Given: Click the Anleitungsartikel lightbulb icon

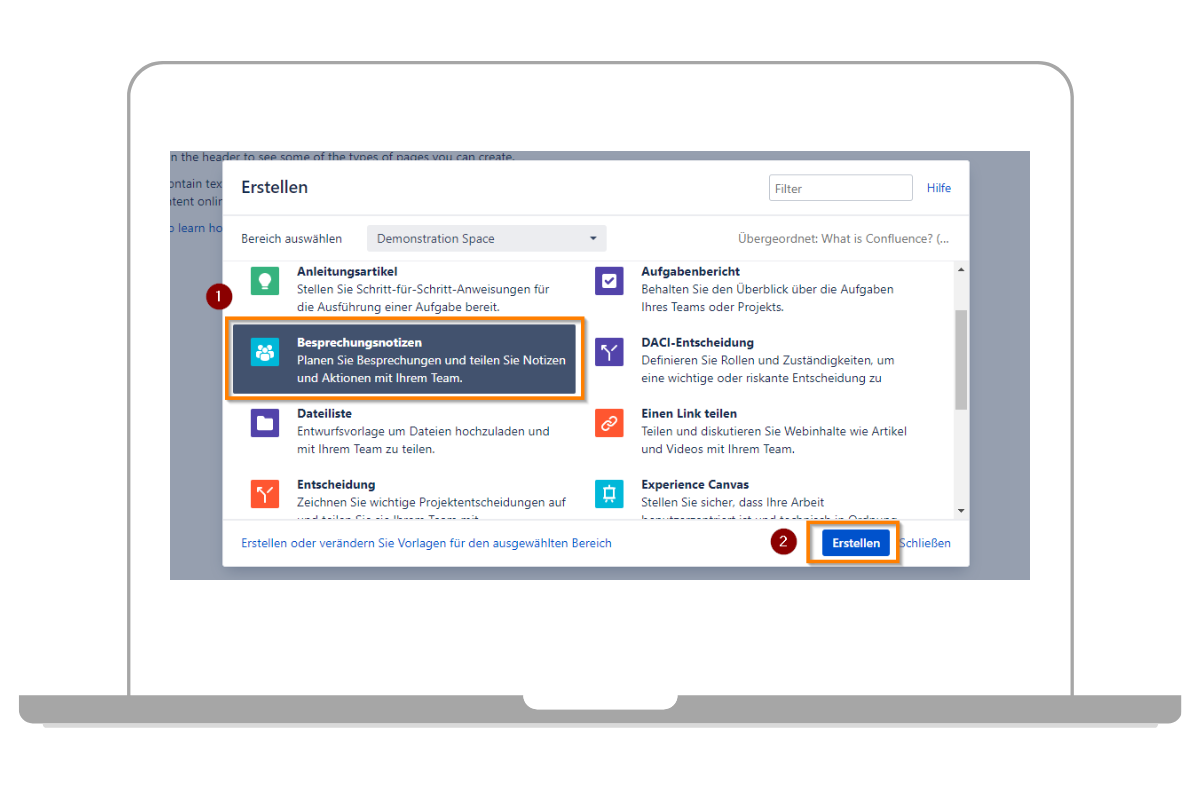Looking at the screenshot, I should pos(265,280).
